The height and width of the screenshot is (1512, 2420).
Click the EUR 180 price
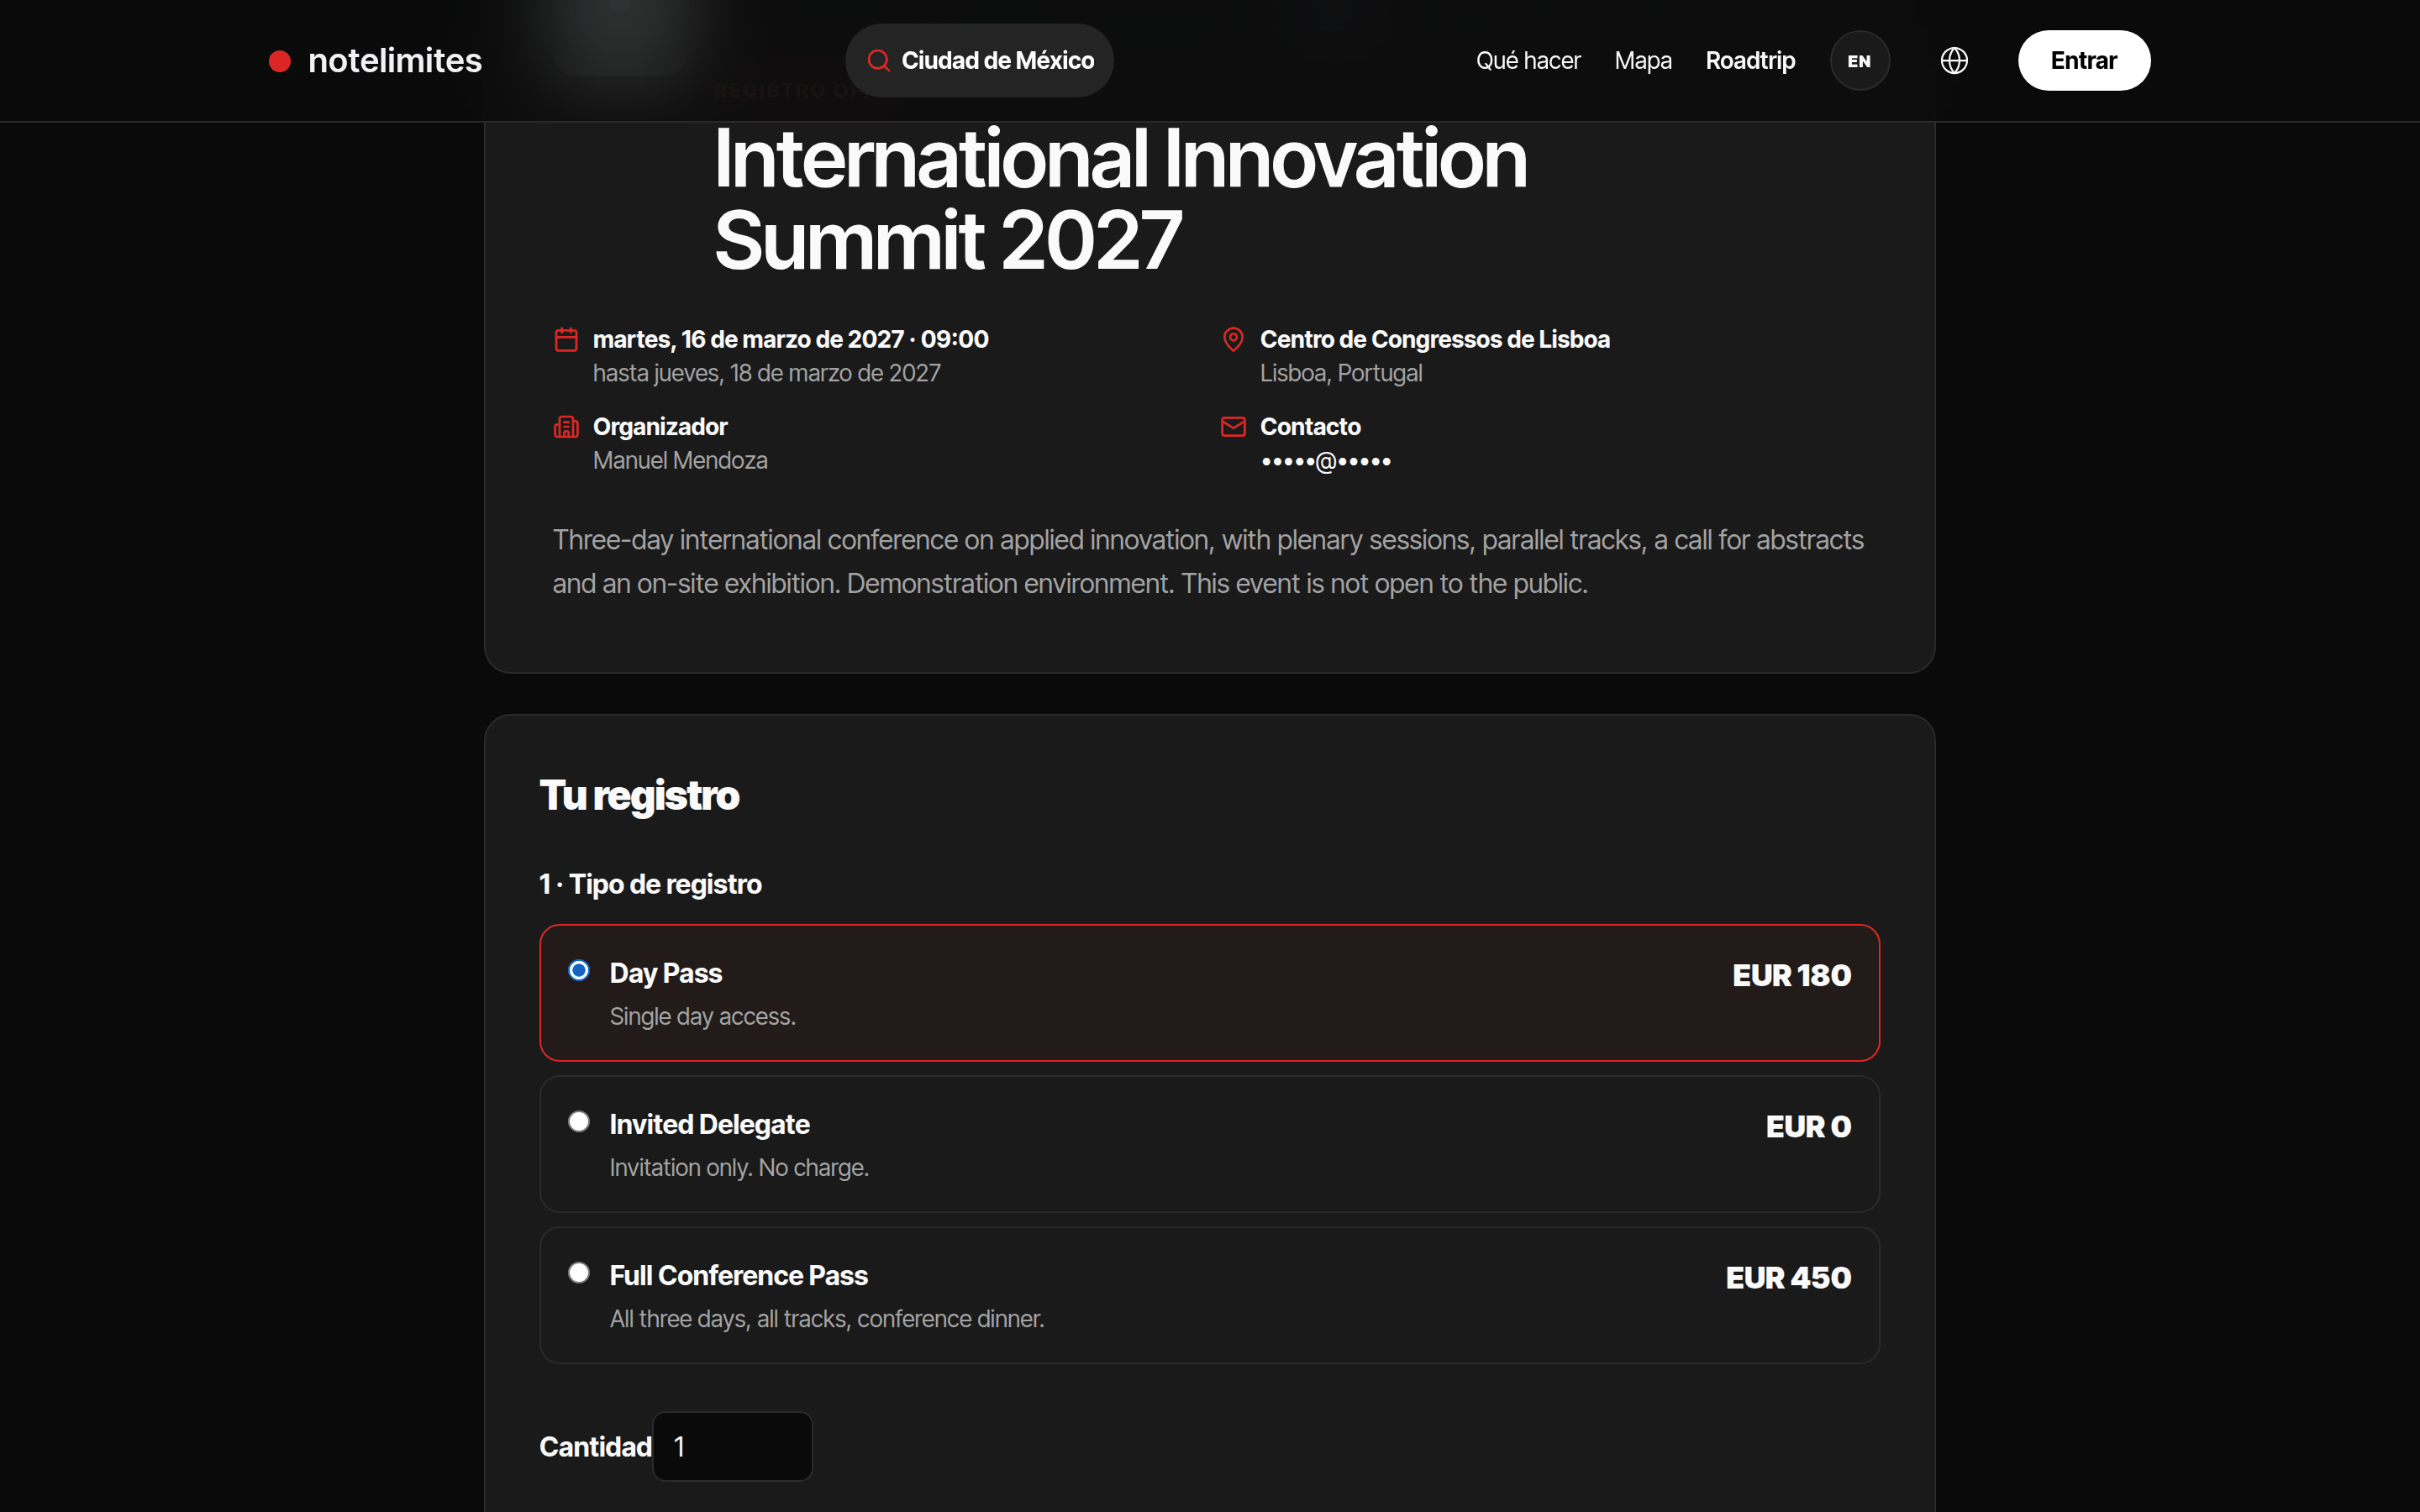tap(1791, 975)
